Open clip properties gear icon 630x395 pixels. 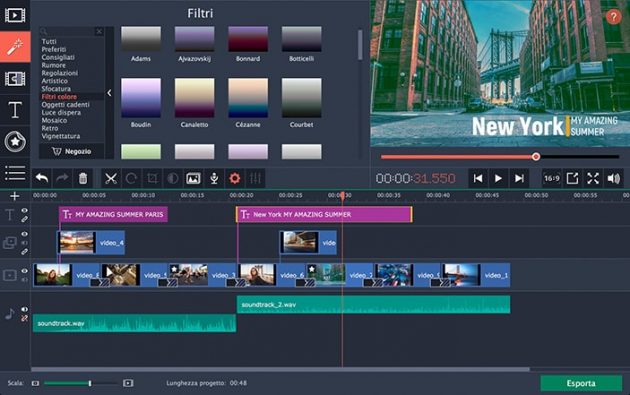235,178
